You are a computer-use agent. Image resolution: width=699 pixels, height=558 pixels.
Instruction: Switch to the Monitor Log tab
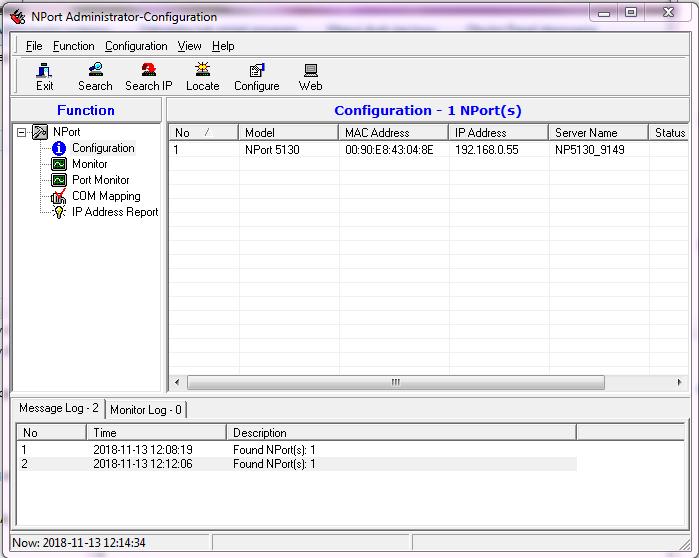(x=146, y=410)
